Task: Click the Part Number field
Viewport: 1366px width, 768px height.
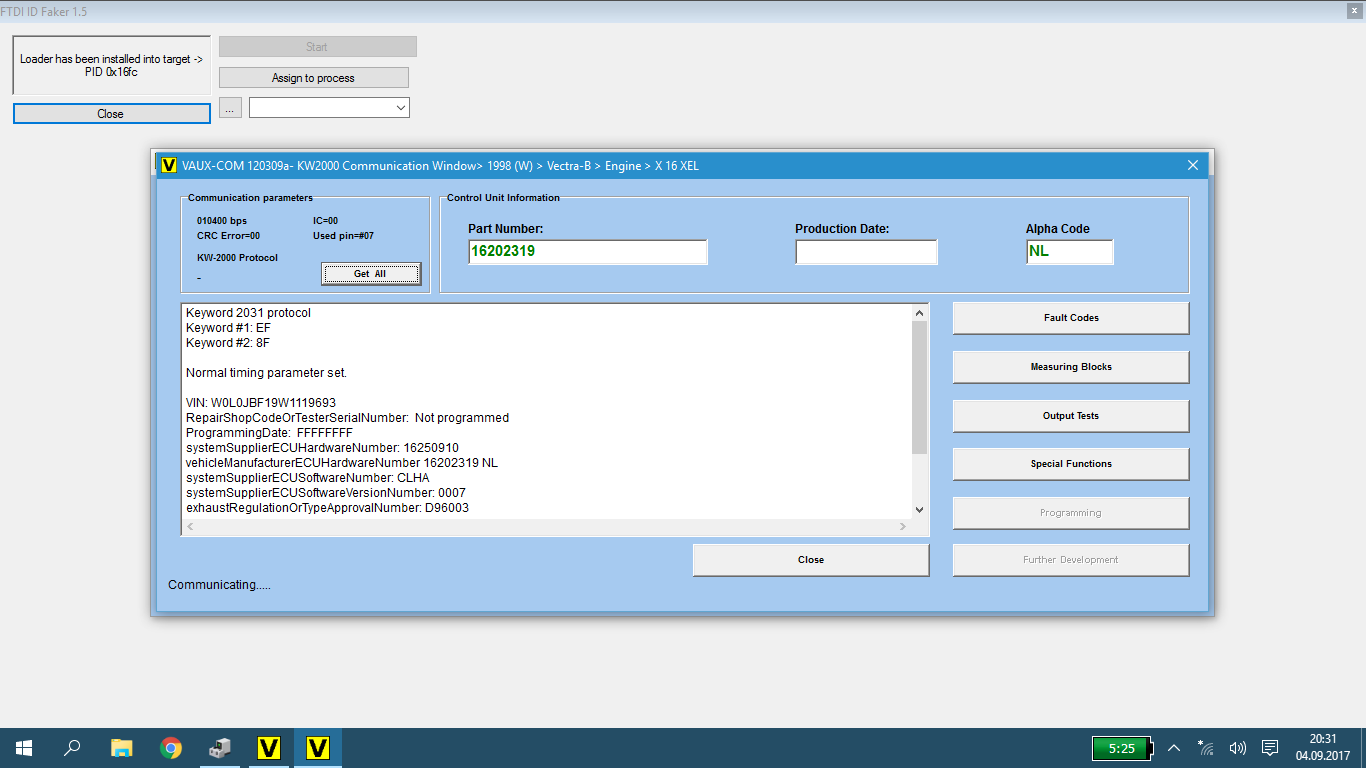Action: coord(587,252)
